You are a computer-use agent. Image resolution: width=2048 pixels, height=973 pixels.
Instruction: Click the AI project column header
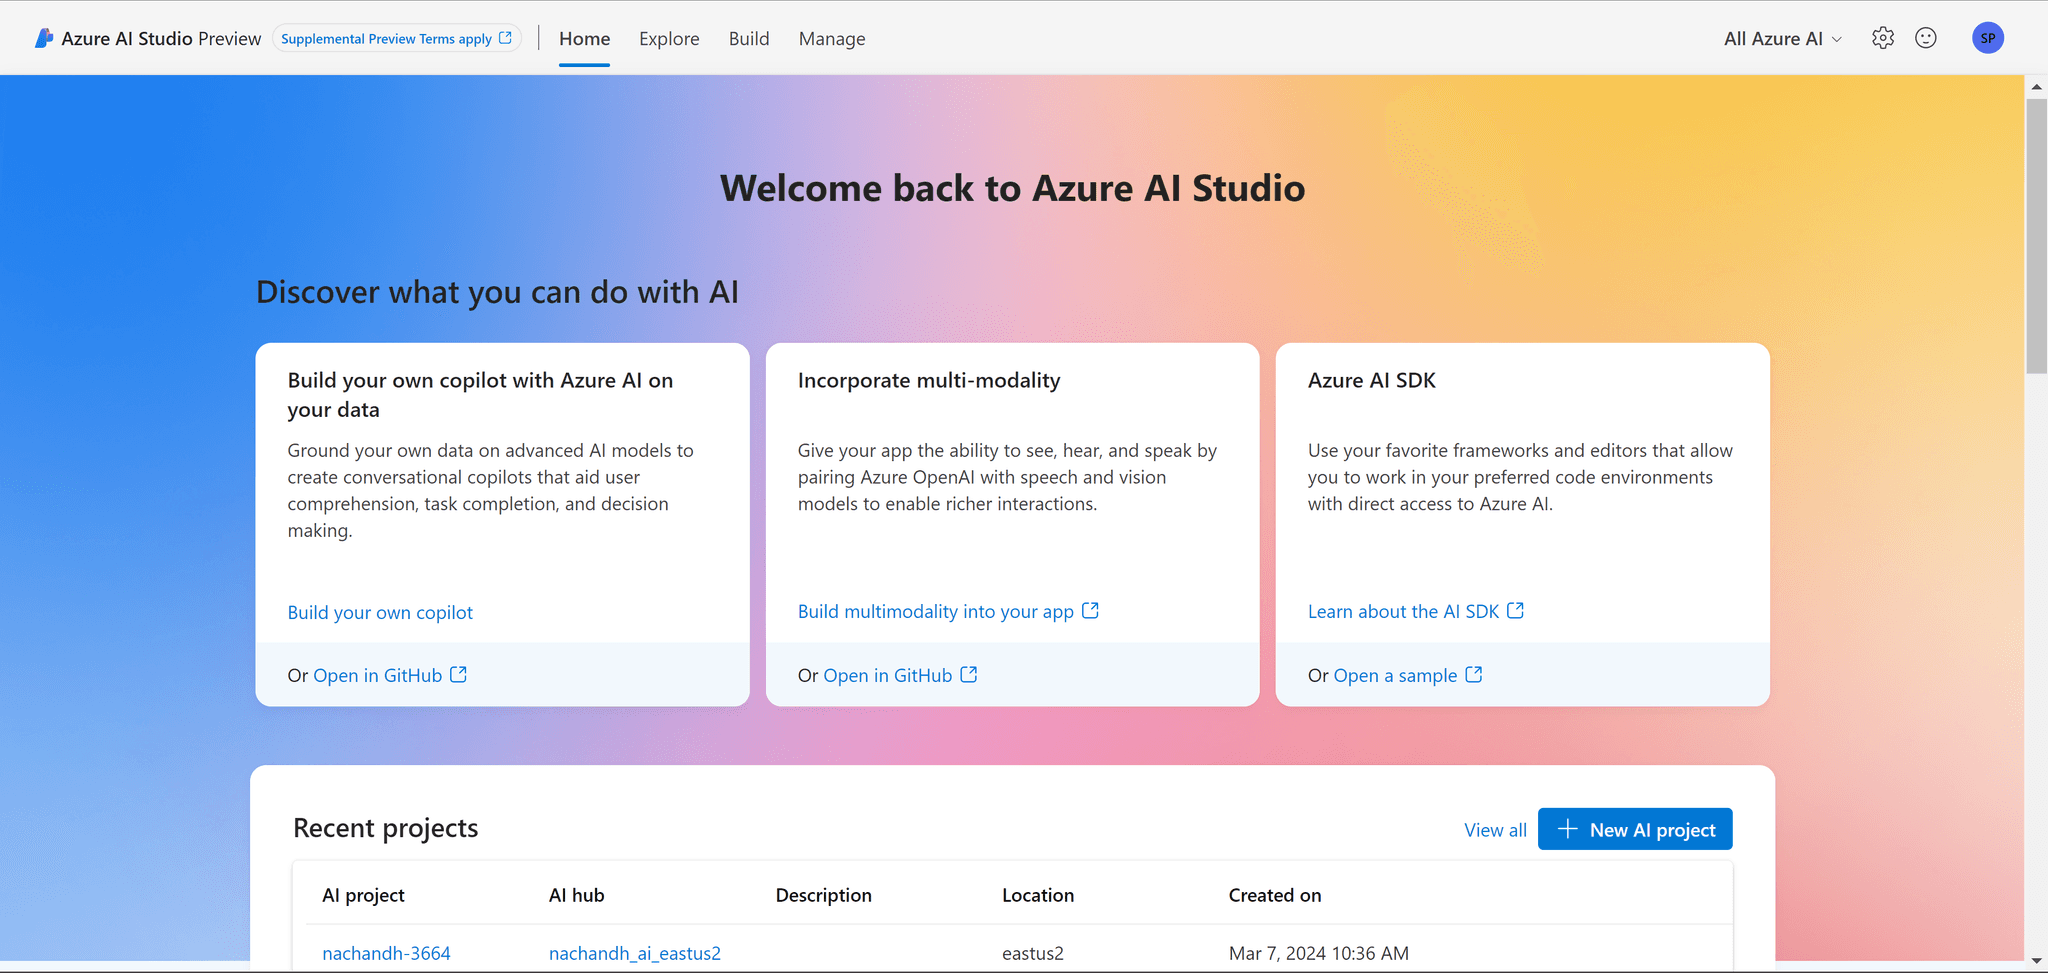click(x=363, y=895)
